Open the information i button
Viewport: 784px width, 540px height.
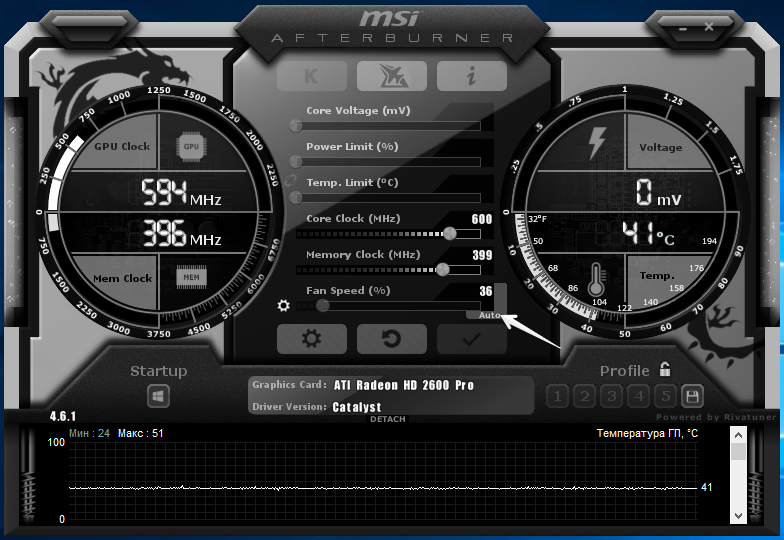tap(472, 76)
